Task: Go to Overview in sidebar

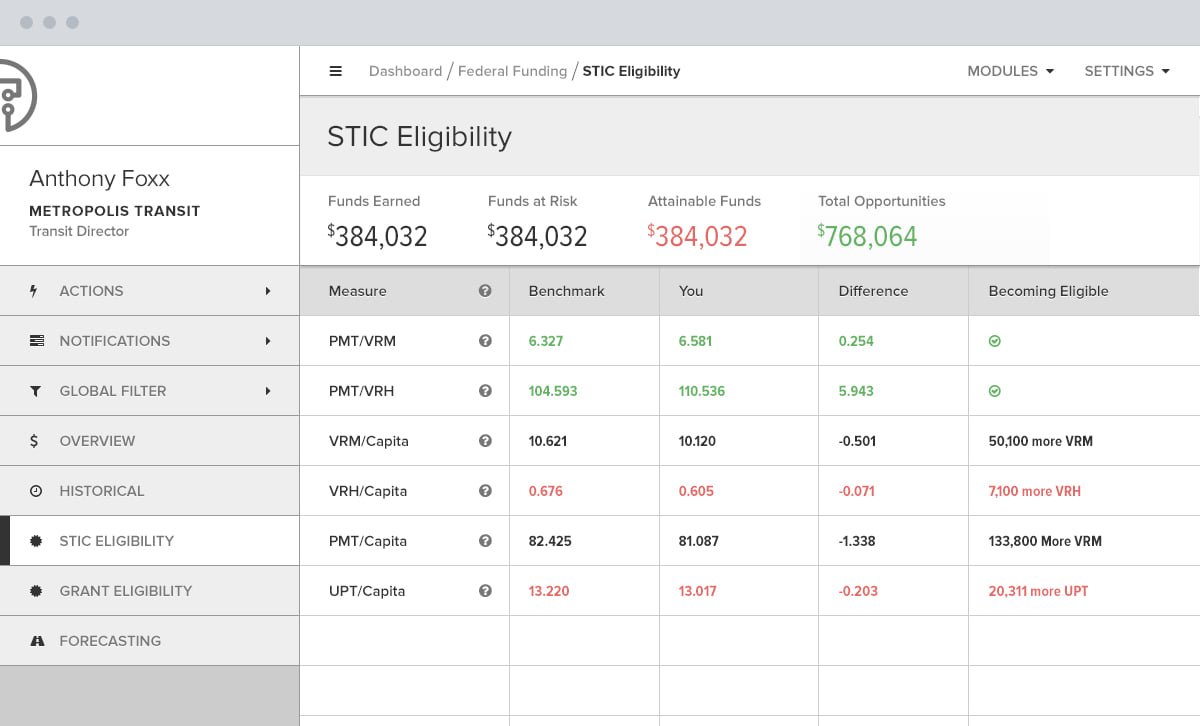Action: (150, 441)
